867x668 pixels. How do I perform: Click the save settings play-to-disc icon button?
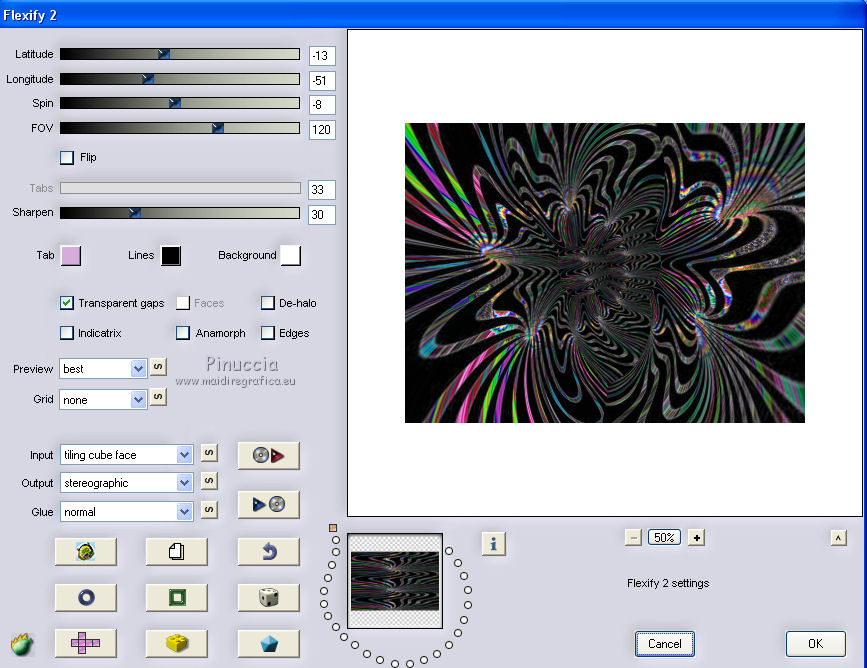pos(269,504)
